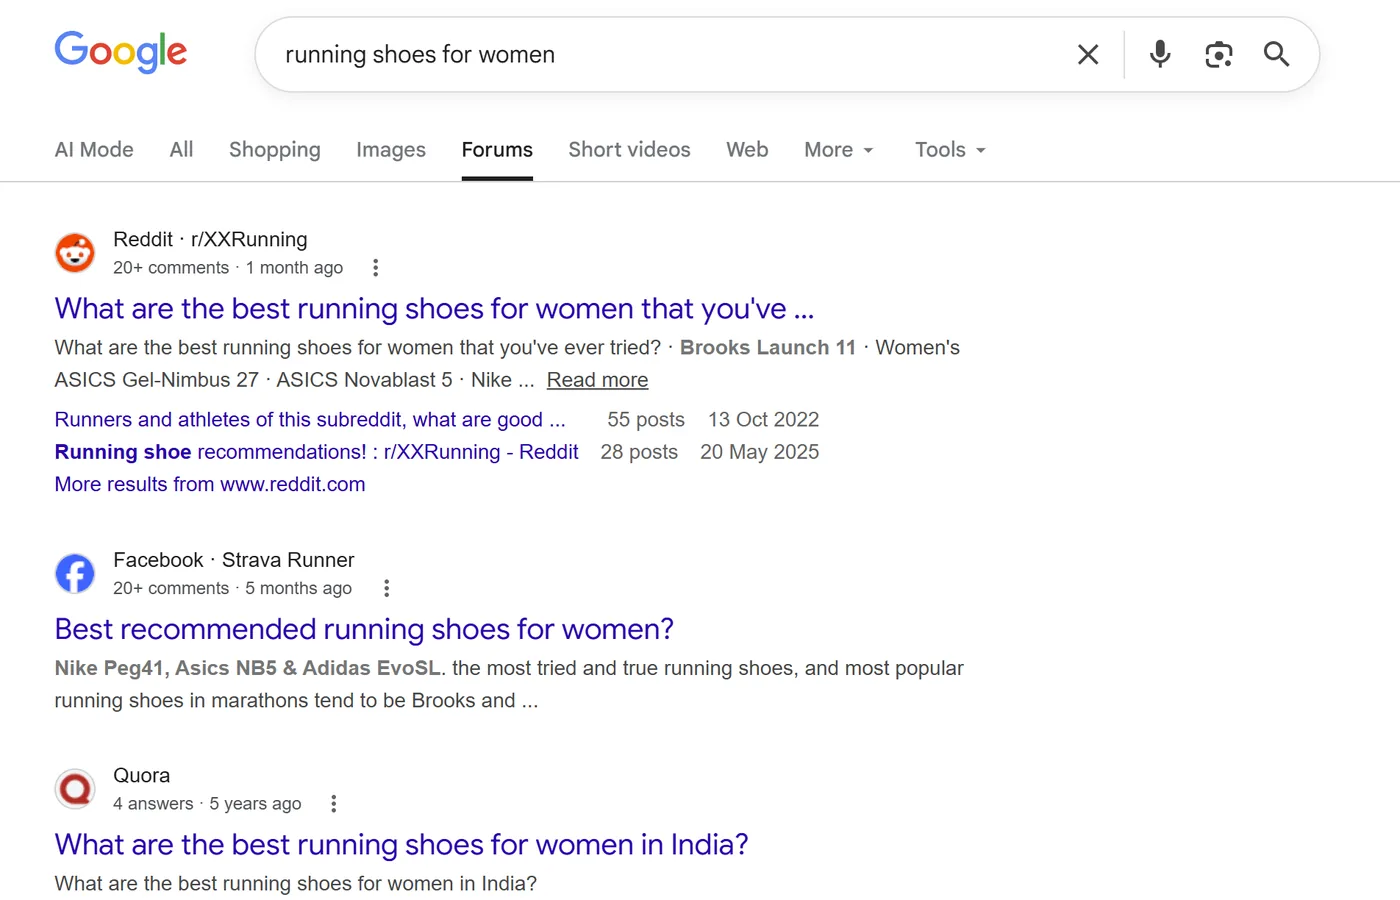Screen dimensions: 1400x900
Task: Expand the More dropdown
Action: click(x=839, y=149)
